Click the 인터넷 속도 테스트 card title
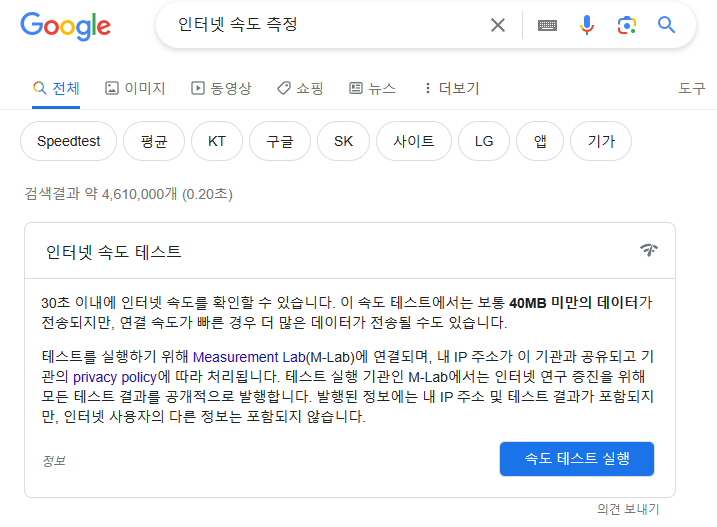This screenshot has width=717, height=527. click(x=113, y=252)
